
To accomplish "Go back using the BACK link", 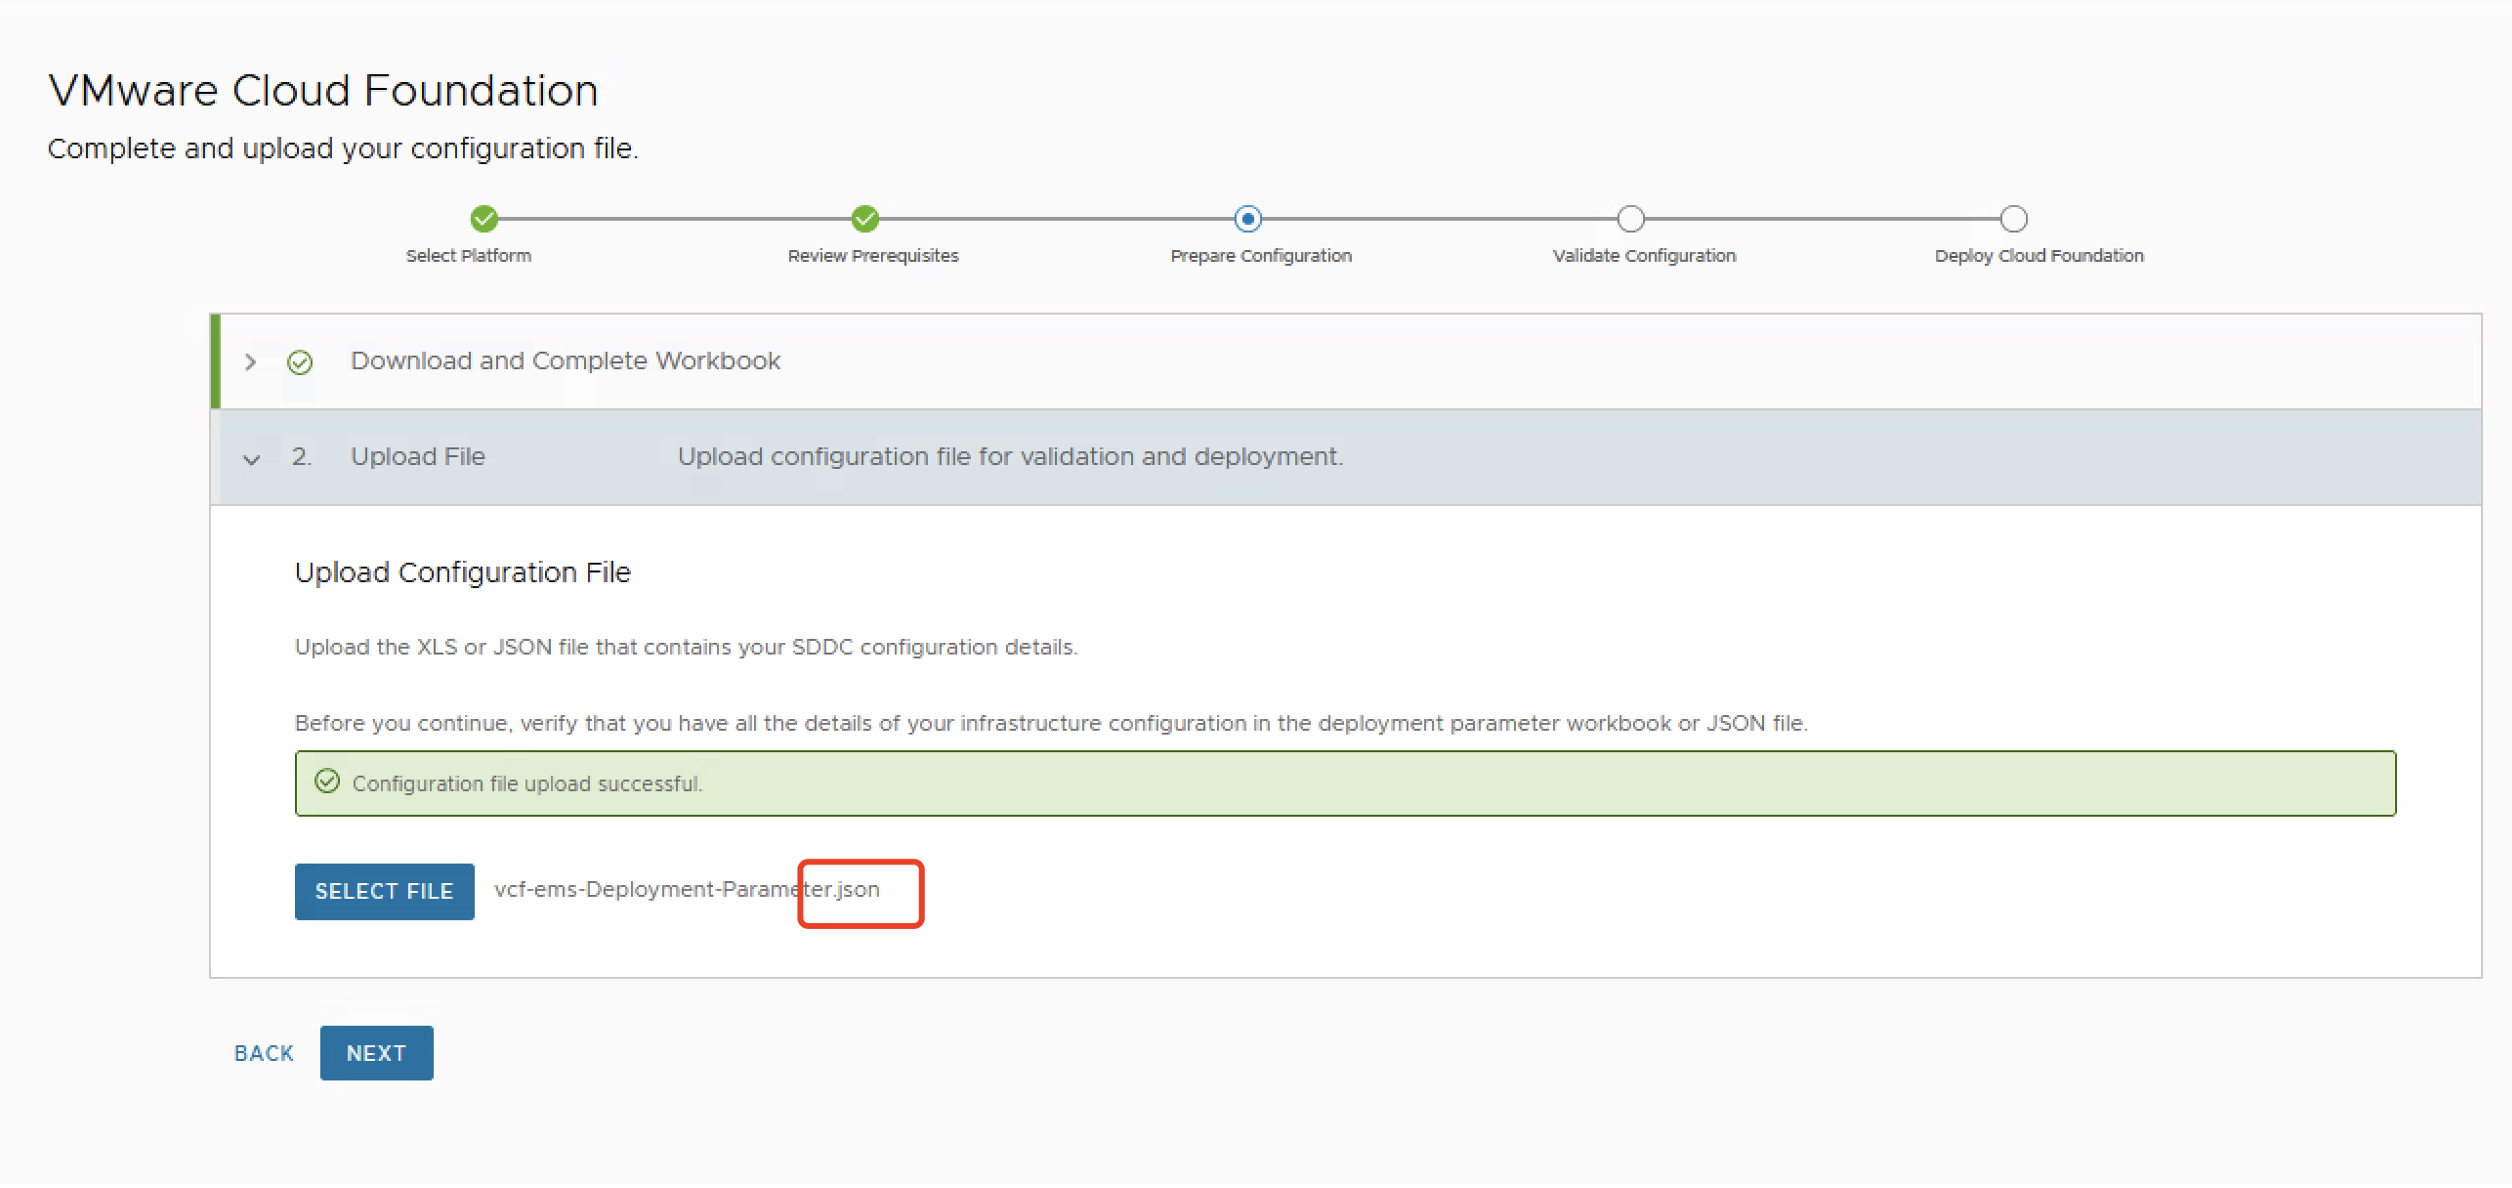I will tap(264, 1053).
